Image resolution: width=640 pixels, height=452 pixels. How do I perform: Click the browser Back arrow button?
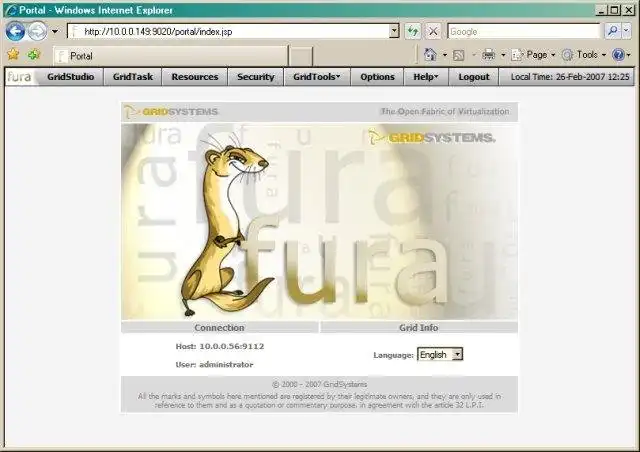(15, 31)
